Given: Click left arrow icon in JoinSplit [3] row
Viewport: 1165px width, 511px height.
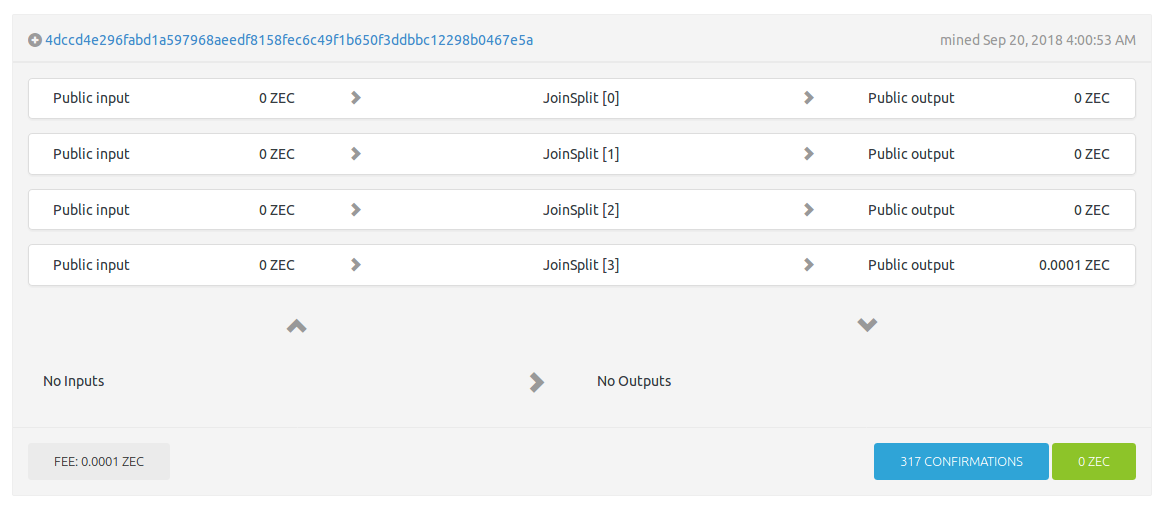Looking at the screenshot, I should click(x=356, y=265).
